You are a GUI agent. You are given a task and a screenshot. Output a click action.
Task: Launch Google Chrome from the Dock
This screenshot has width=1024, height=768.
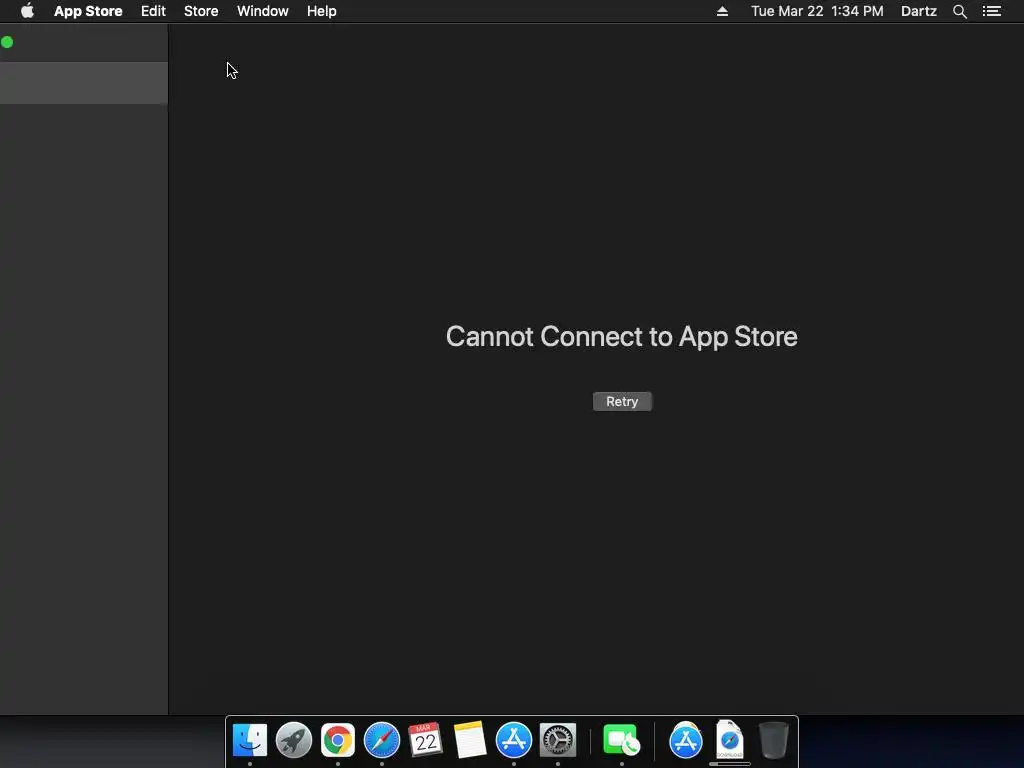coord(338,740)
